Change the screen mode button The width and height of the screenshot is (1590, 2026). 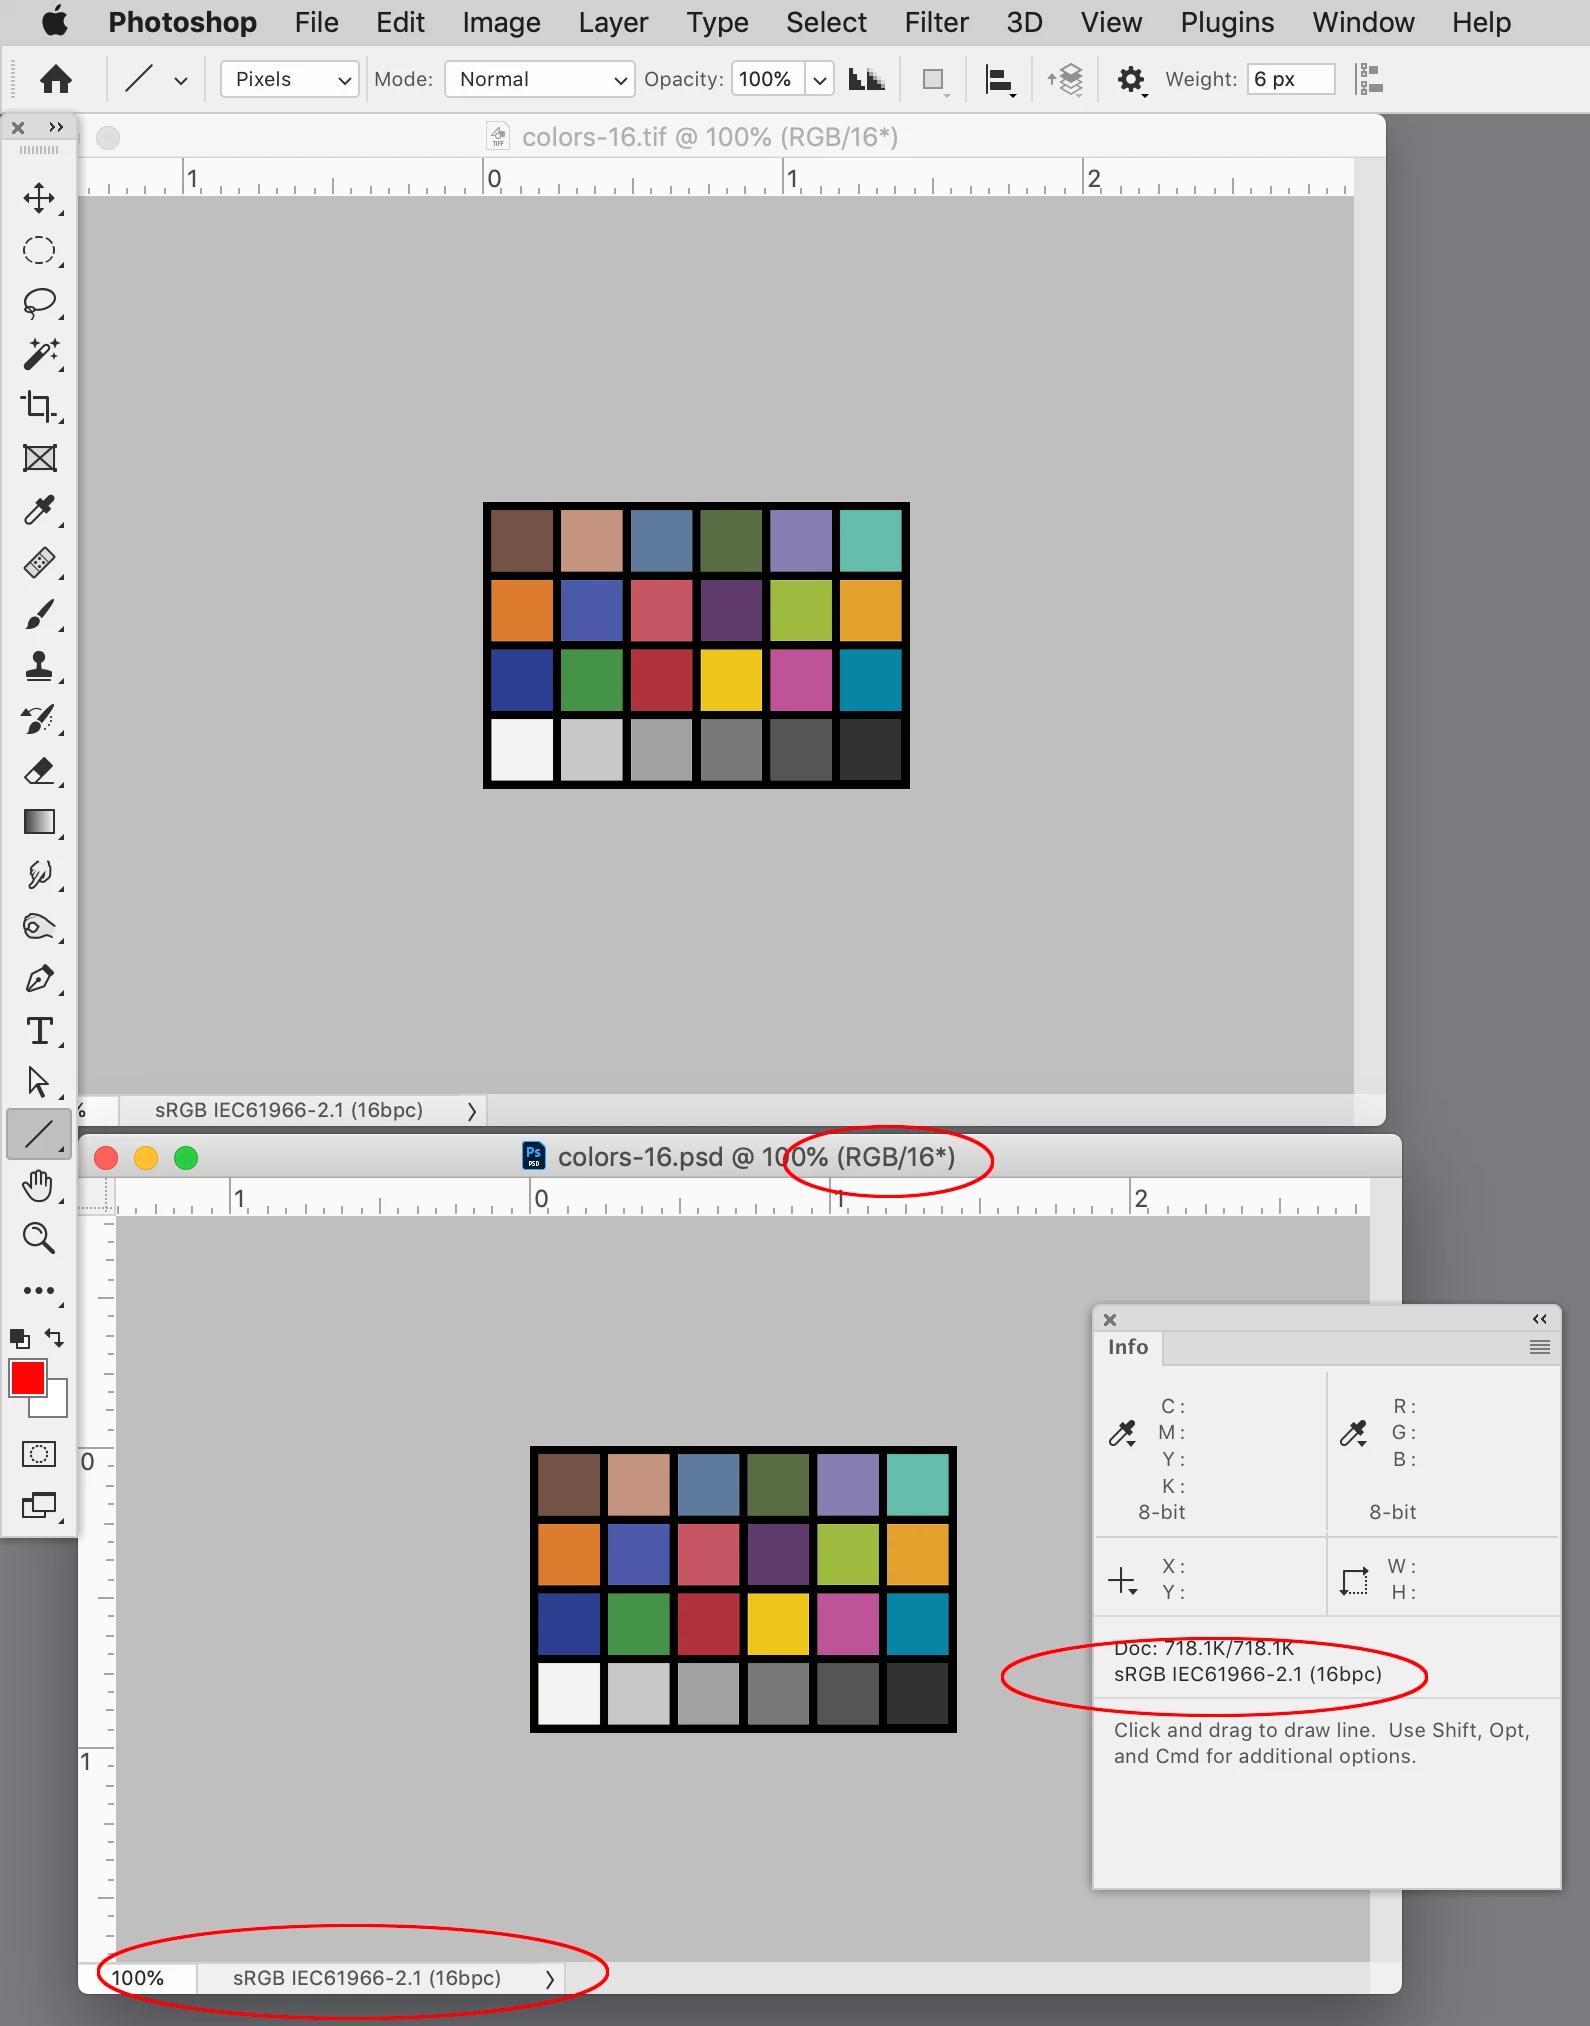click(39, 1505)
